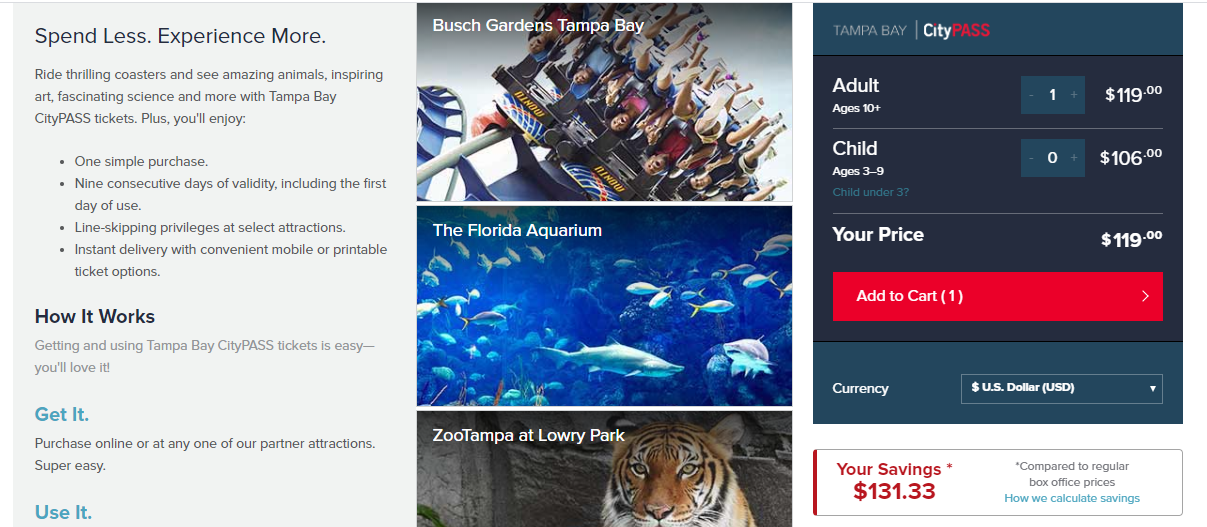Click the Child quantity field
This screenshot has height=527, width=1207.
(1053, 158)
